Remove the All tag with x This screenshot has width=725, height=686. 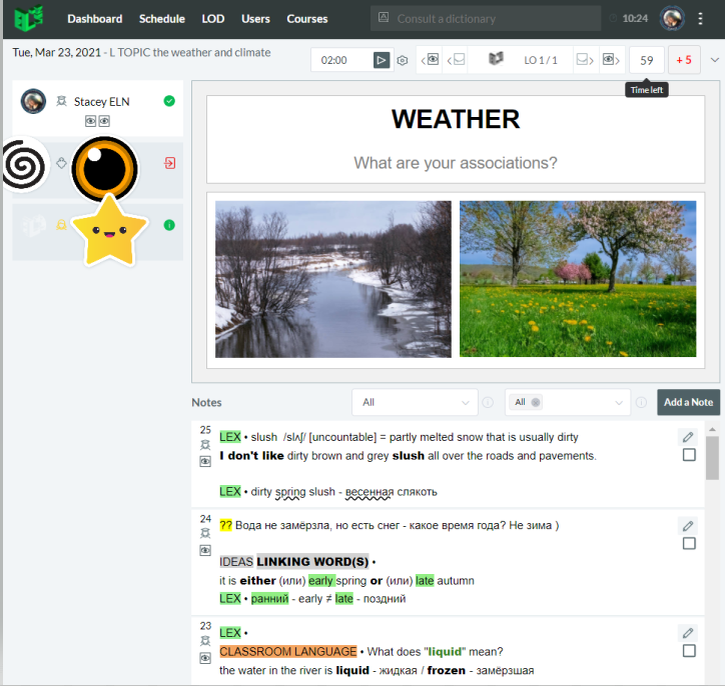535,402
